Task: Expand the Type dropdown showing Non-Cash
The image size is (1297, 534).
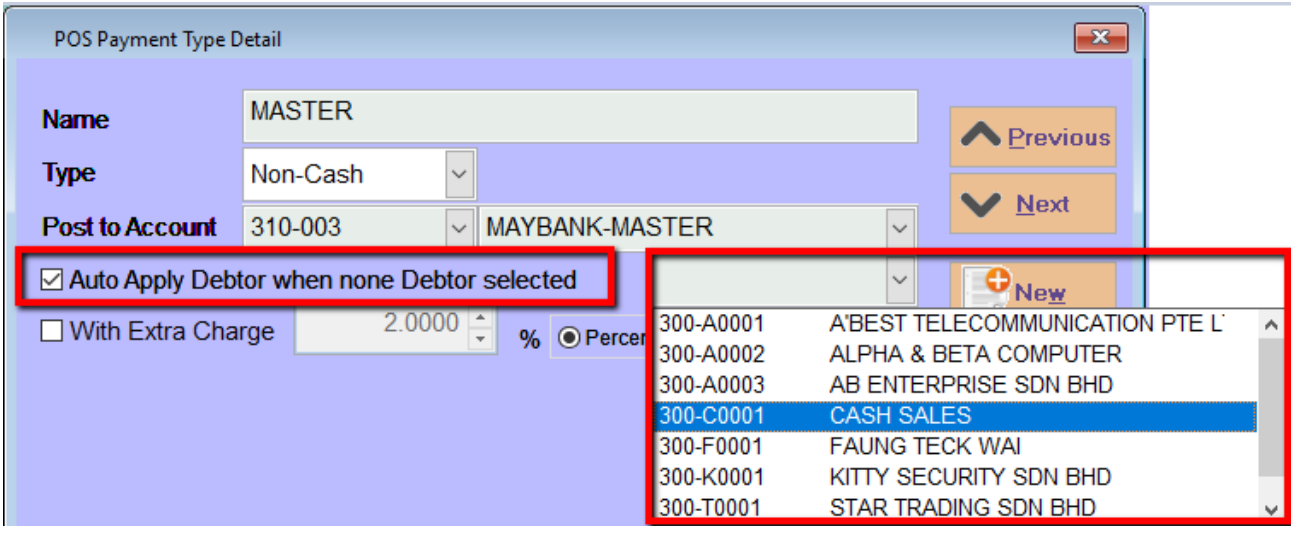Action: click(x=458, y=174)
